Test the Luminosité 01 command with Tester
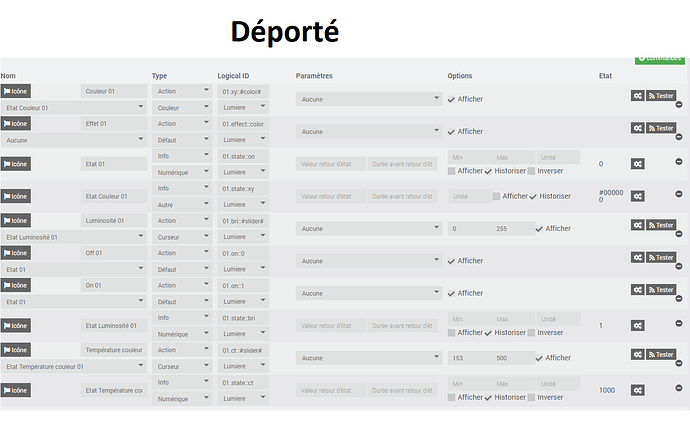This screenshot has width=690, height=427. (x=661, y=225)
